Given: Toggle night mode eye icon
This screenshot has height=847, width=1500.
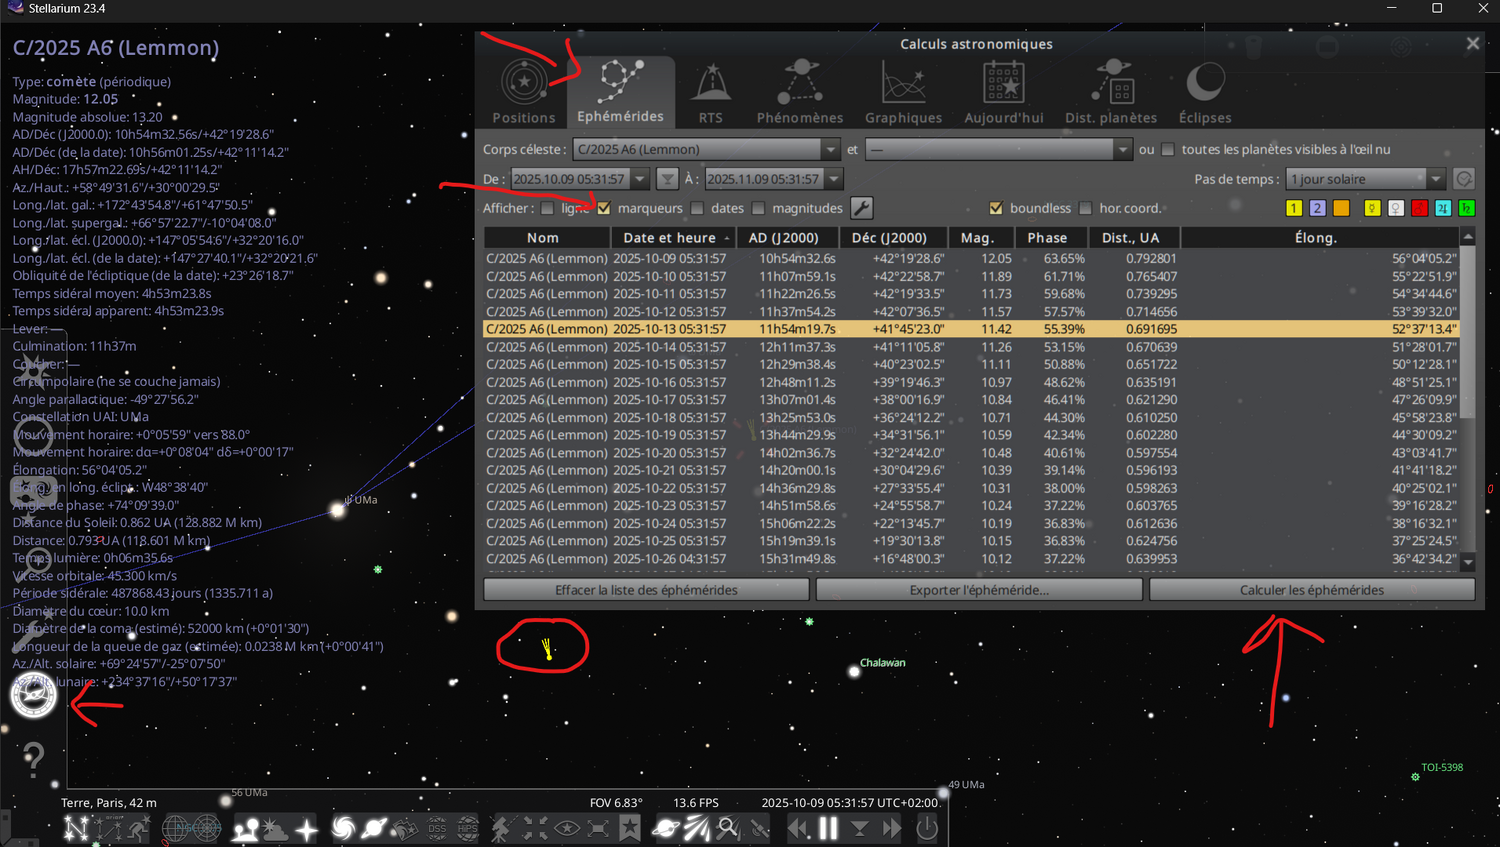Looking at the screenshot, I should click(x=567, y=828).
